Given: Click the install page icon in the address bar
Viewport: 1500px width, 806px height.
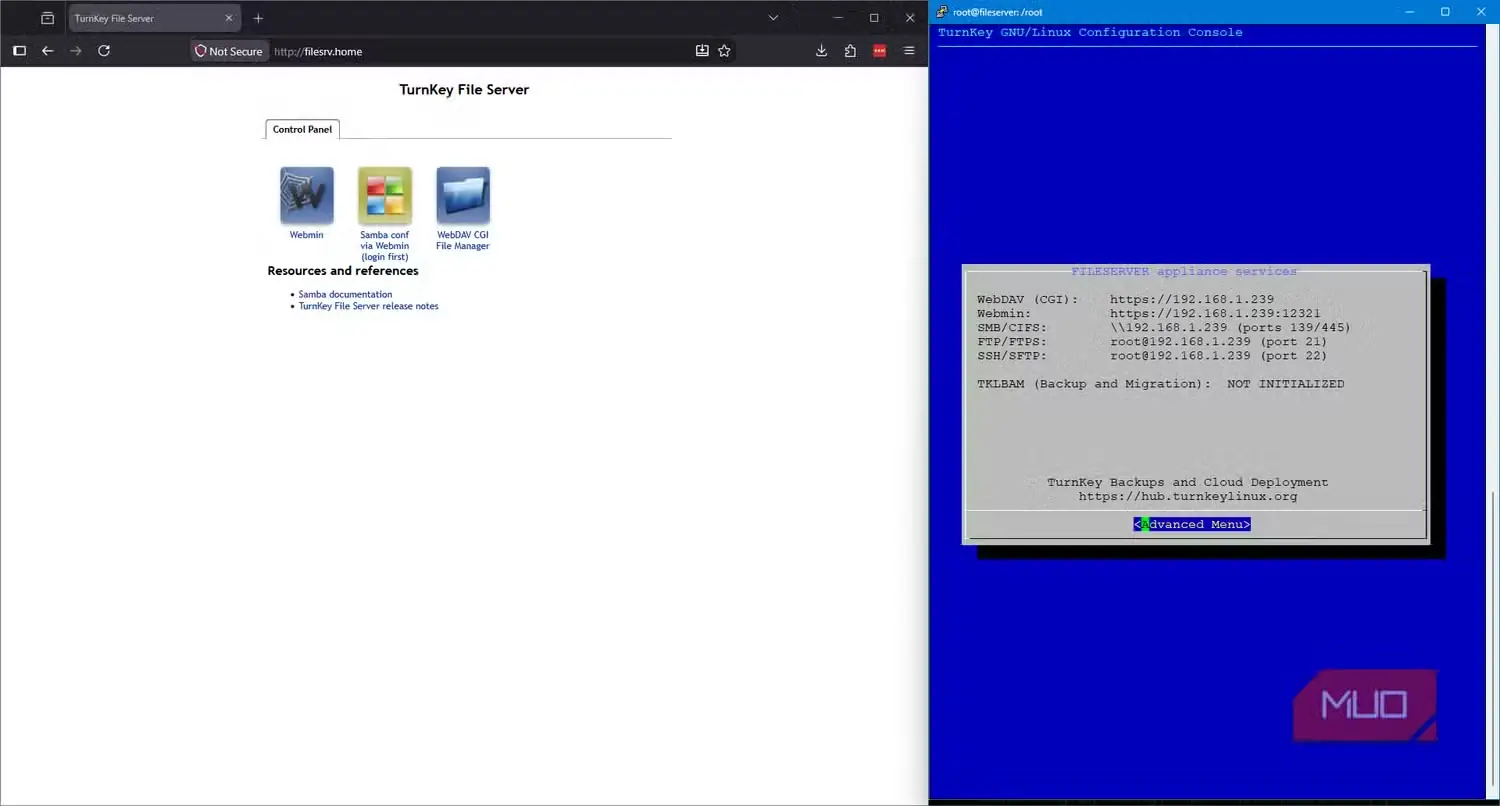Looking at the screenshot, I should 702,51.
